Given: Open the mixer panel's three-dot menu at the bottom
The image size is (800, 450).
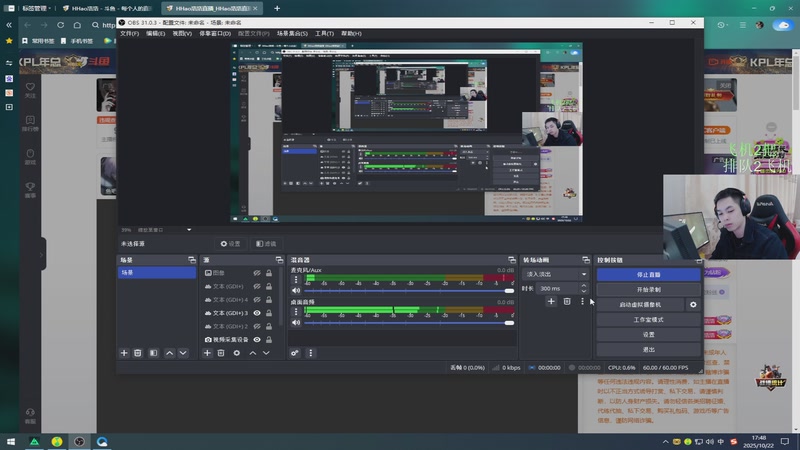Looking at the screenshot, I should (x=311, y=353).
